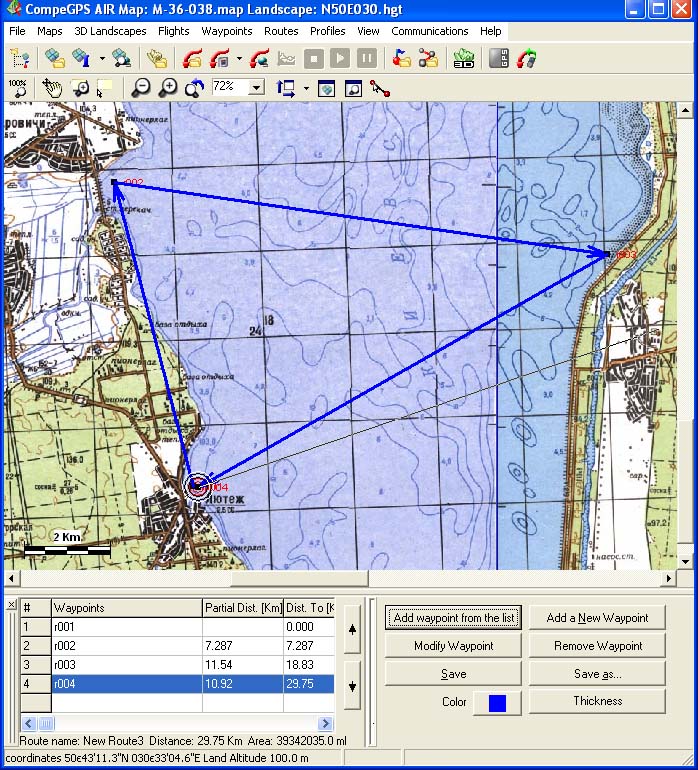Click the Remove Waypoint button
The height and width of the screenshot is (770, 698).
click(597, 646)
